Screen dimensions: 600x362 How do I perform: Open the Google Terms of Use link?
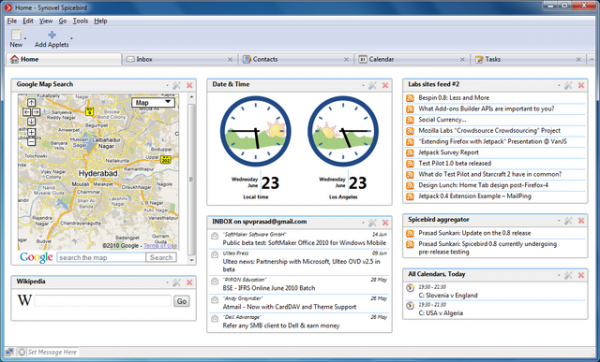click(x=160, y=246)
